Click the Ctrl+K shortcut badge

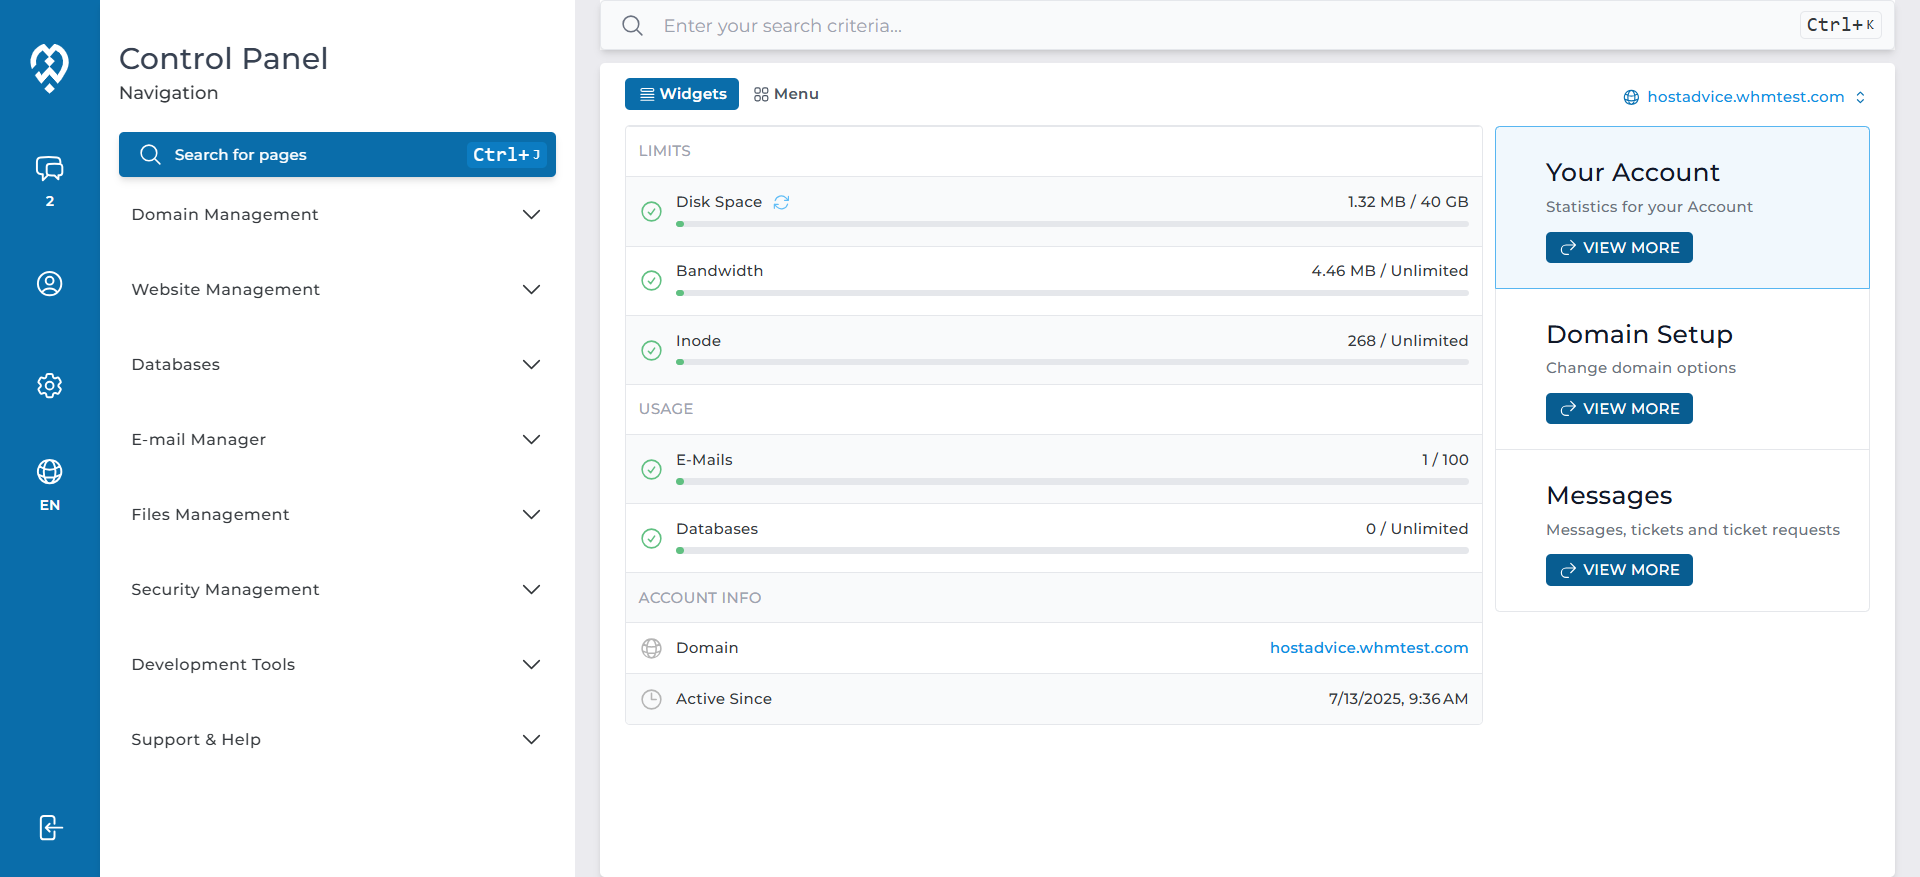click(x=1840, y=25)
